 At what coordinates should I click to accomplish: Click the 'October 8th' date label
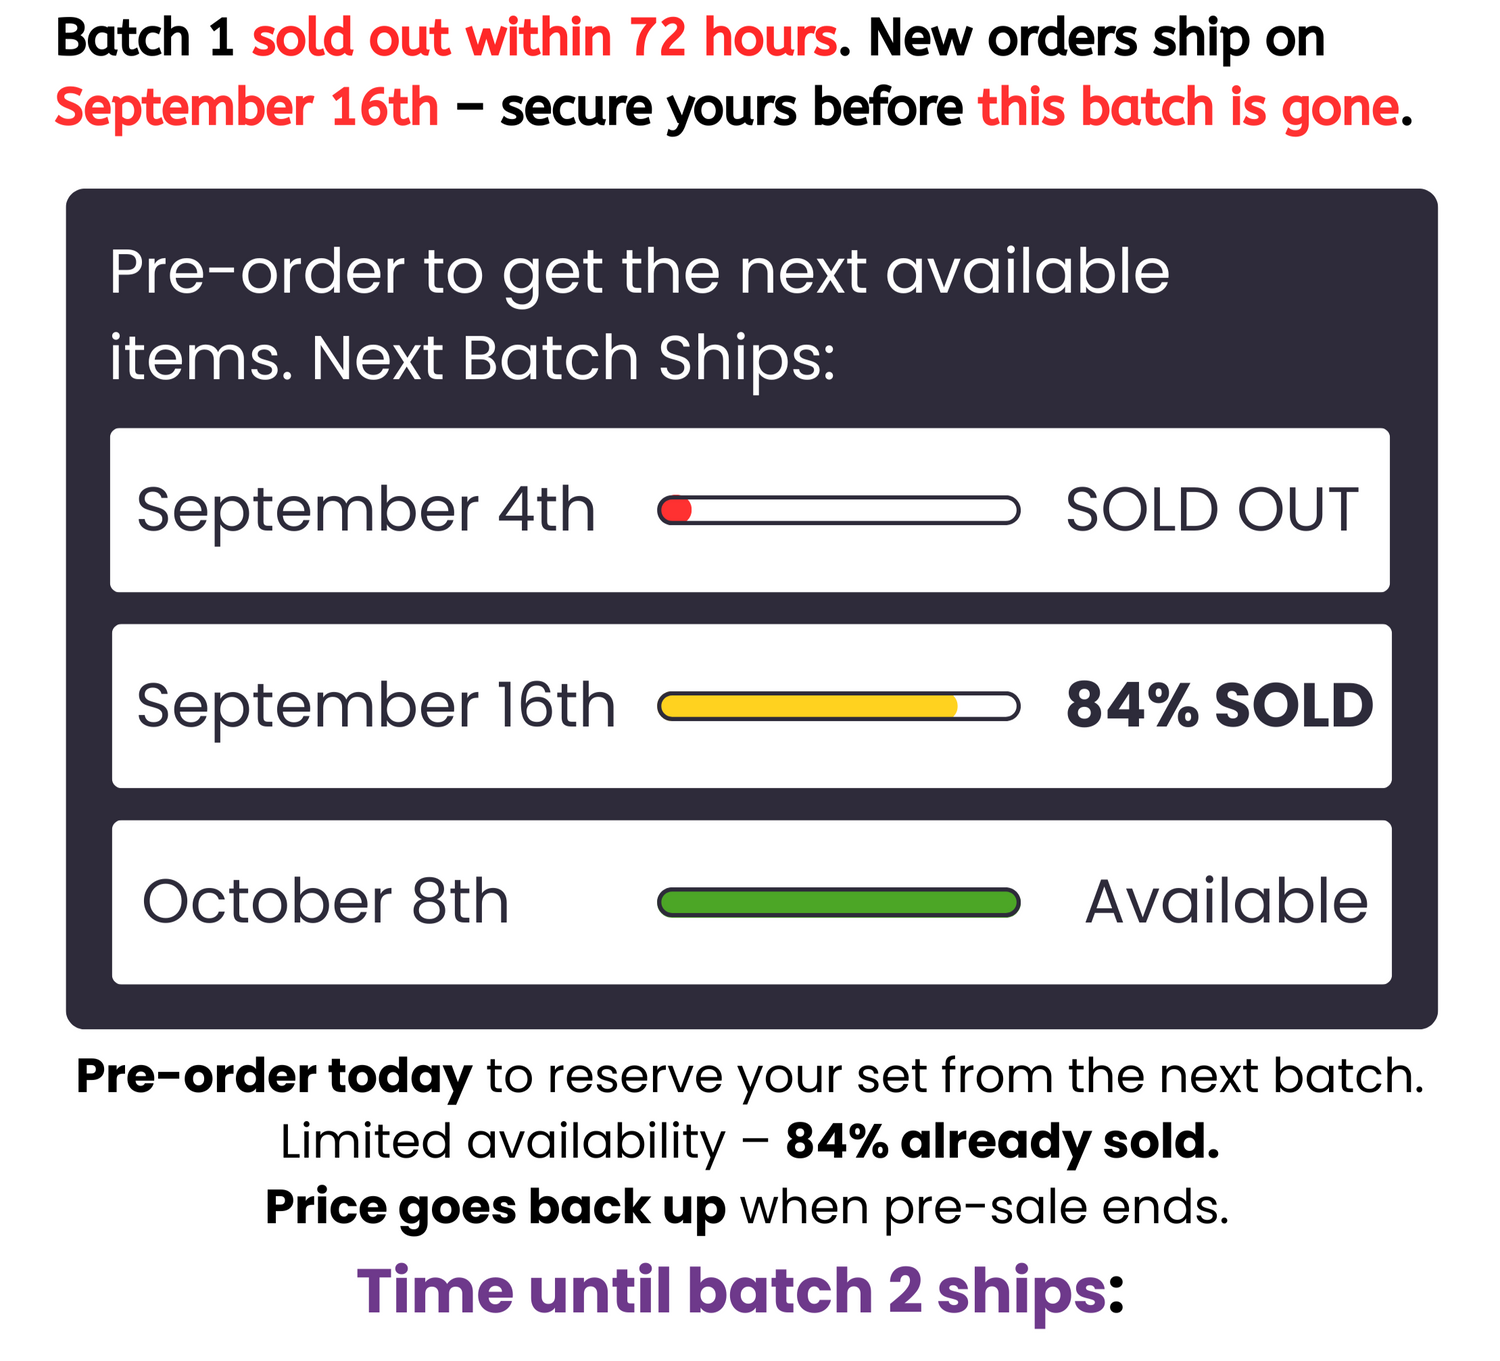click(326, 902)
